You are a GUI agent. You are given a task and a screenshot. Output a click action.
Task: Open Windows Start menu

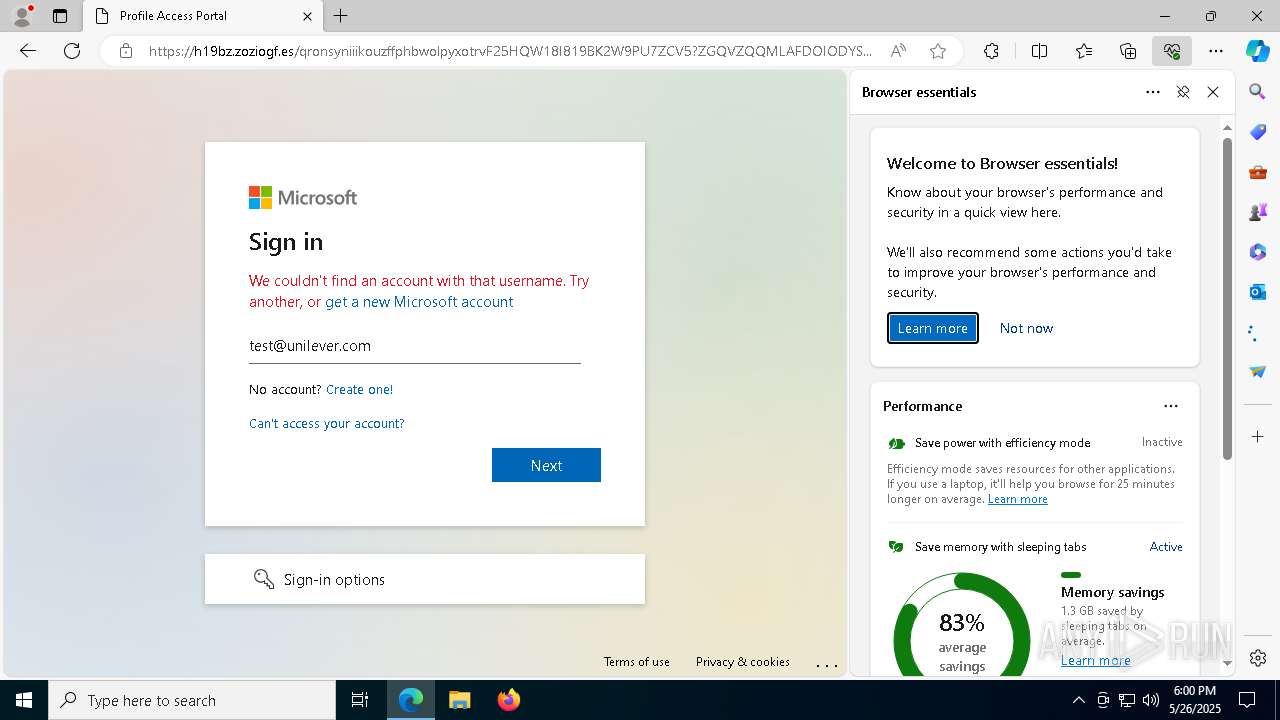(24, 700)
